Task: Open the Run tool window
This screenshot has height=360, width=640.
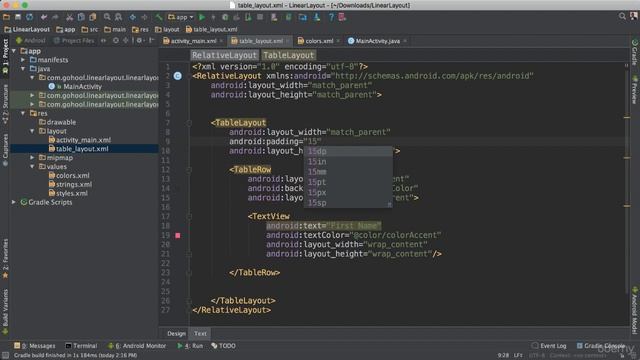Action: click(190, 346)
